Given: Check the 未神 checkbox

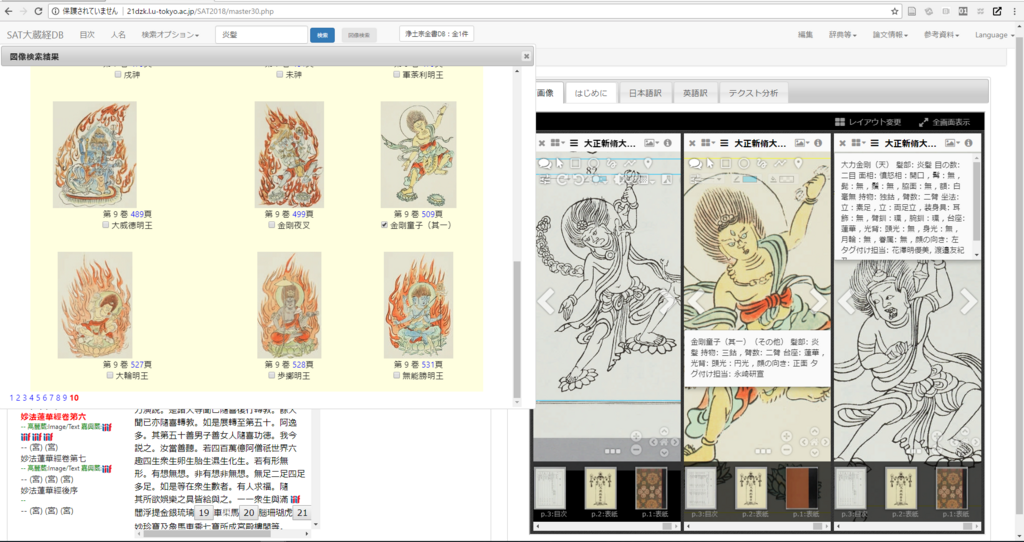Looking at the screenshot, I should coord(280,74).
